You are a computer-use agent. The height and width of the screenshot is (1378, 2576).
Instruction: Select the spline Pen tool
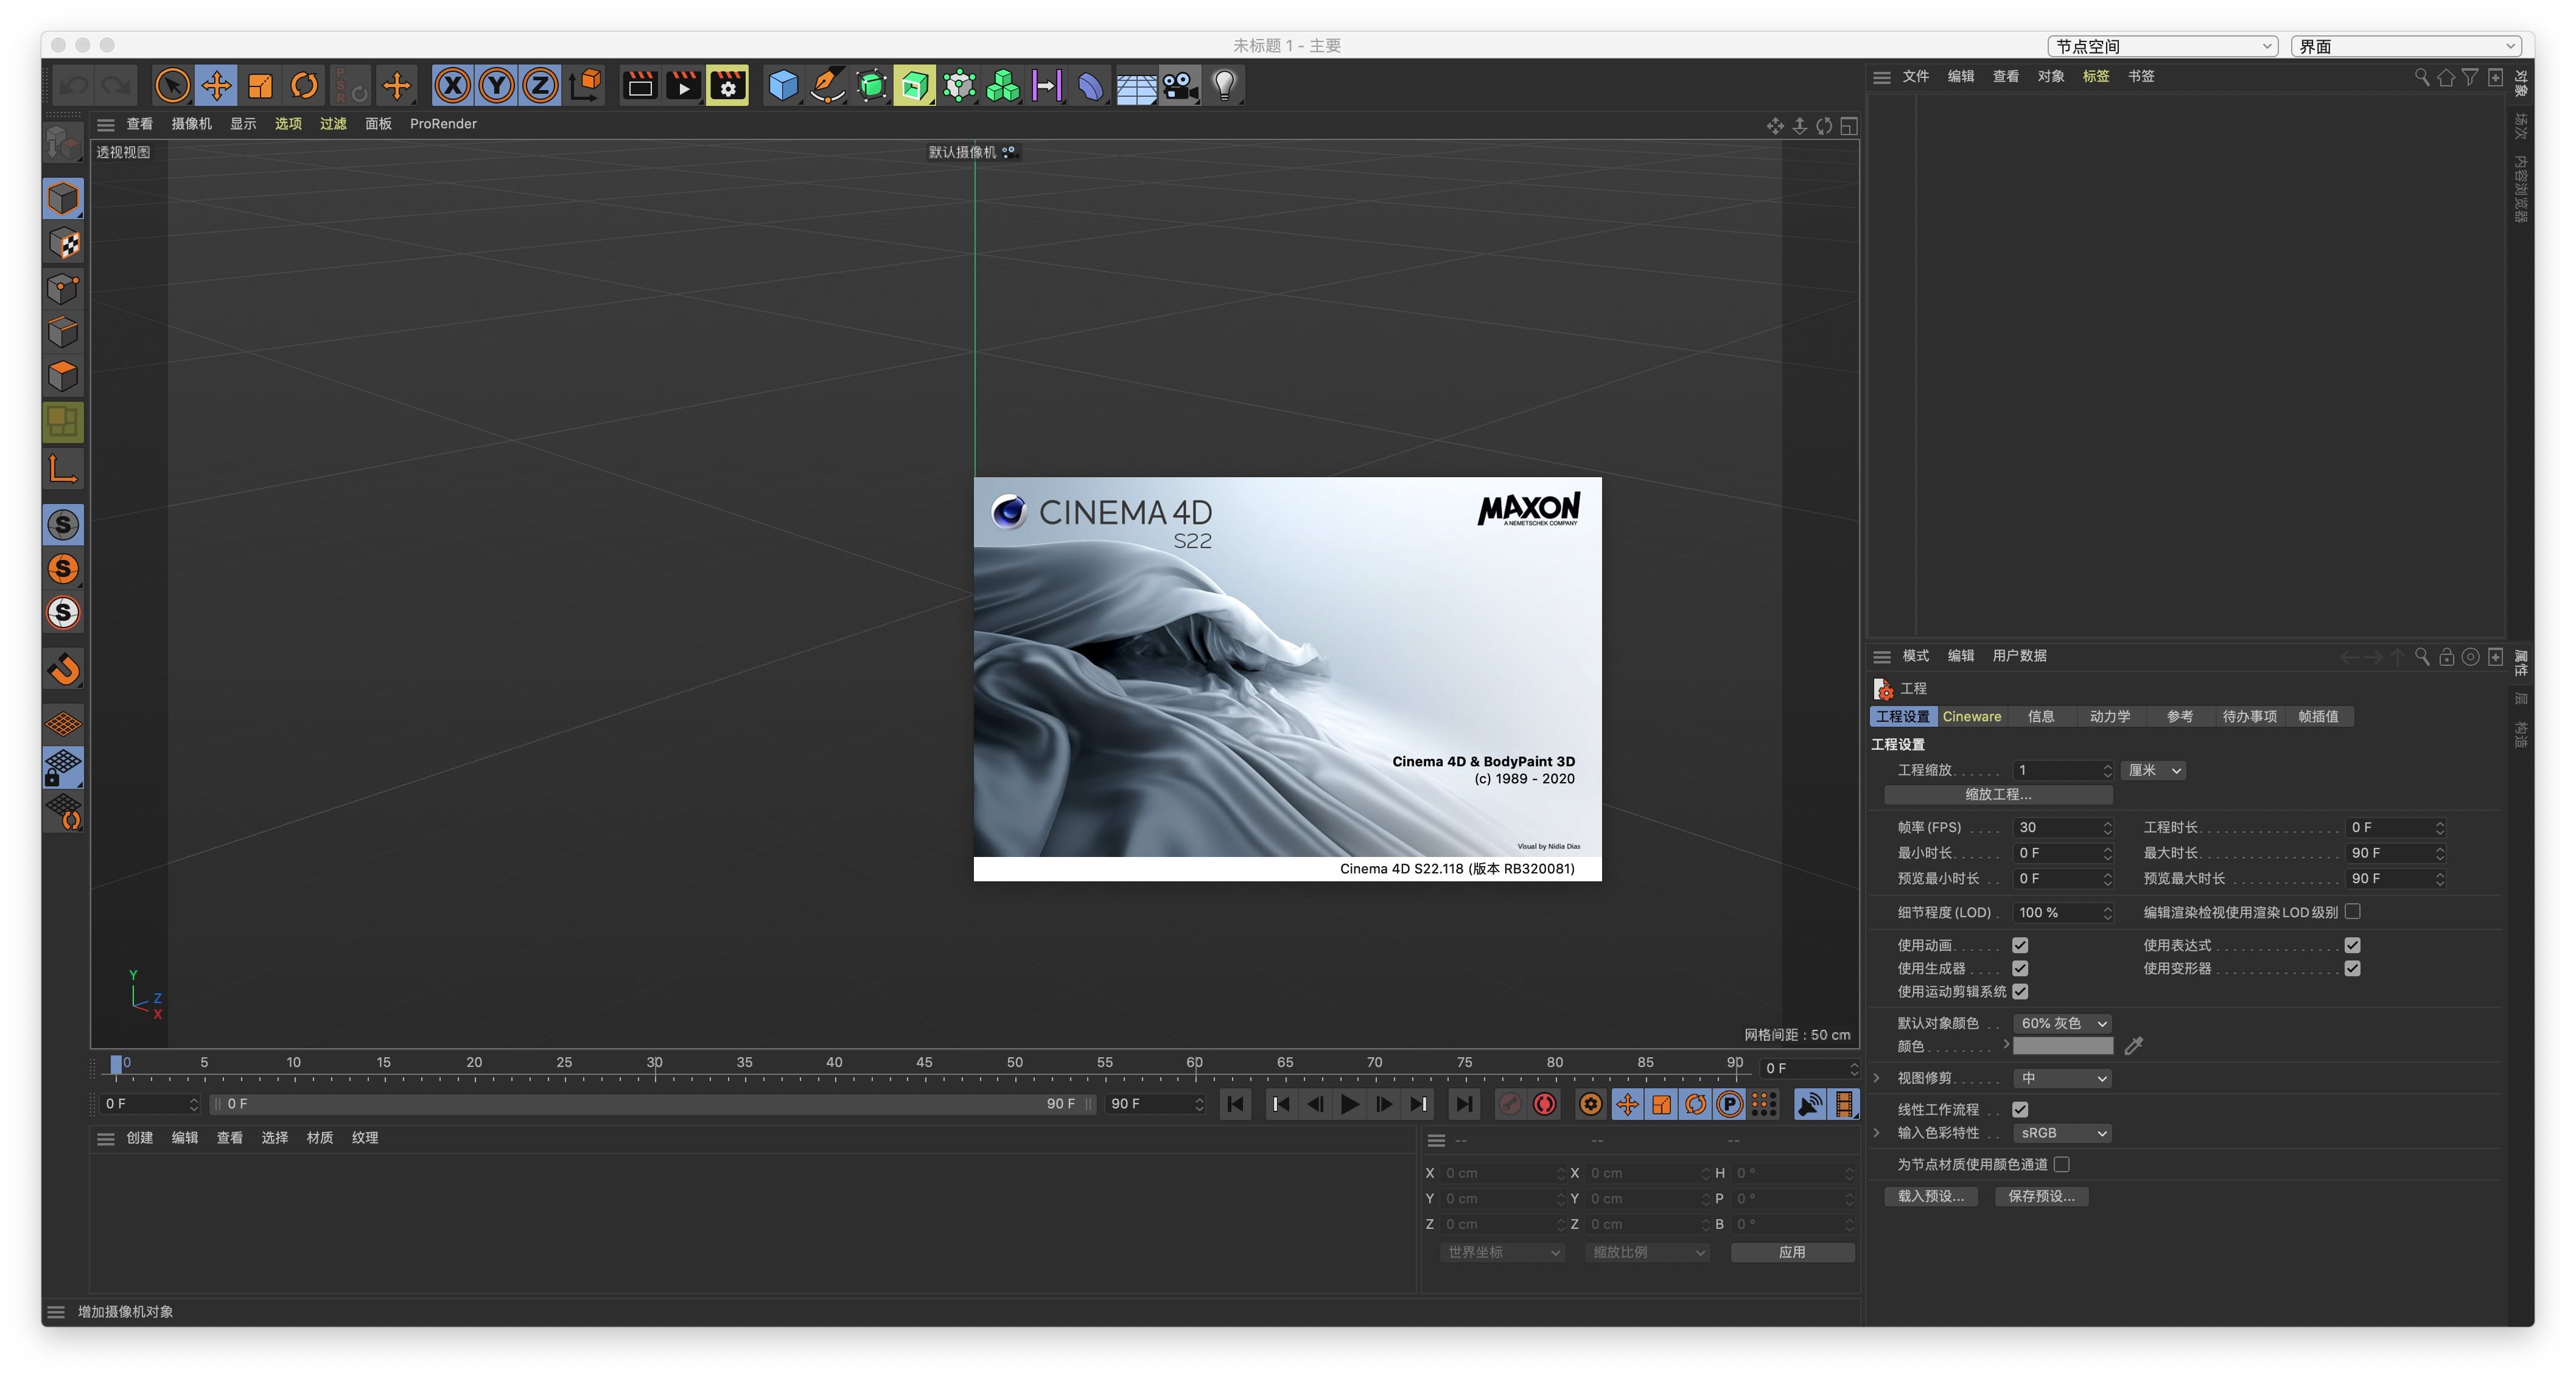827,85
